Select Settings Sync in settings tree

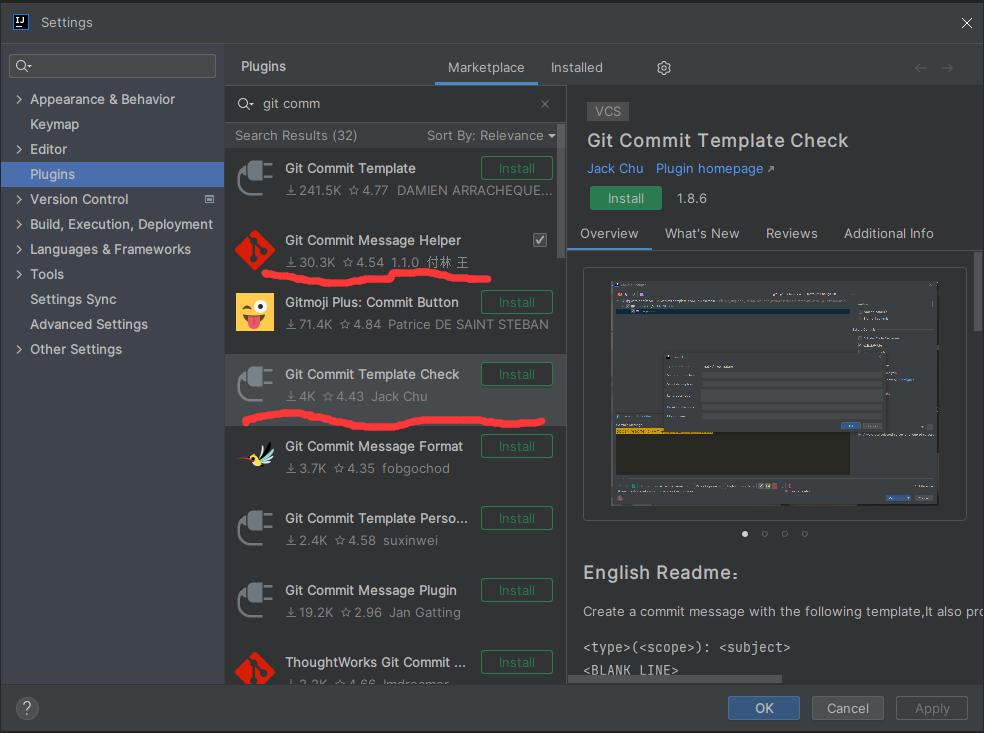coord(73,299)
